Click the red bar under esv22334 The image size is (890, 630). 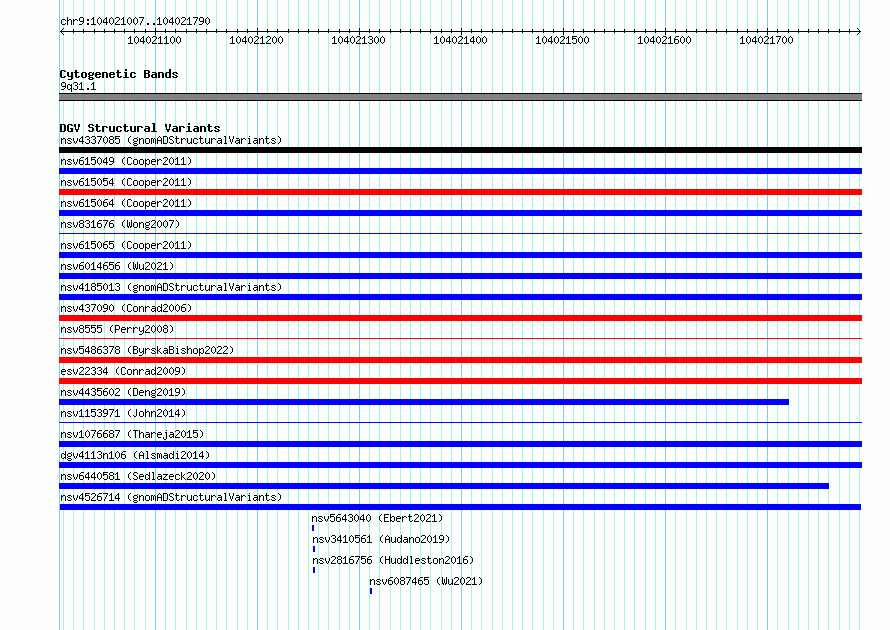[x=460, y=381]
